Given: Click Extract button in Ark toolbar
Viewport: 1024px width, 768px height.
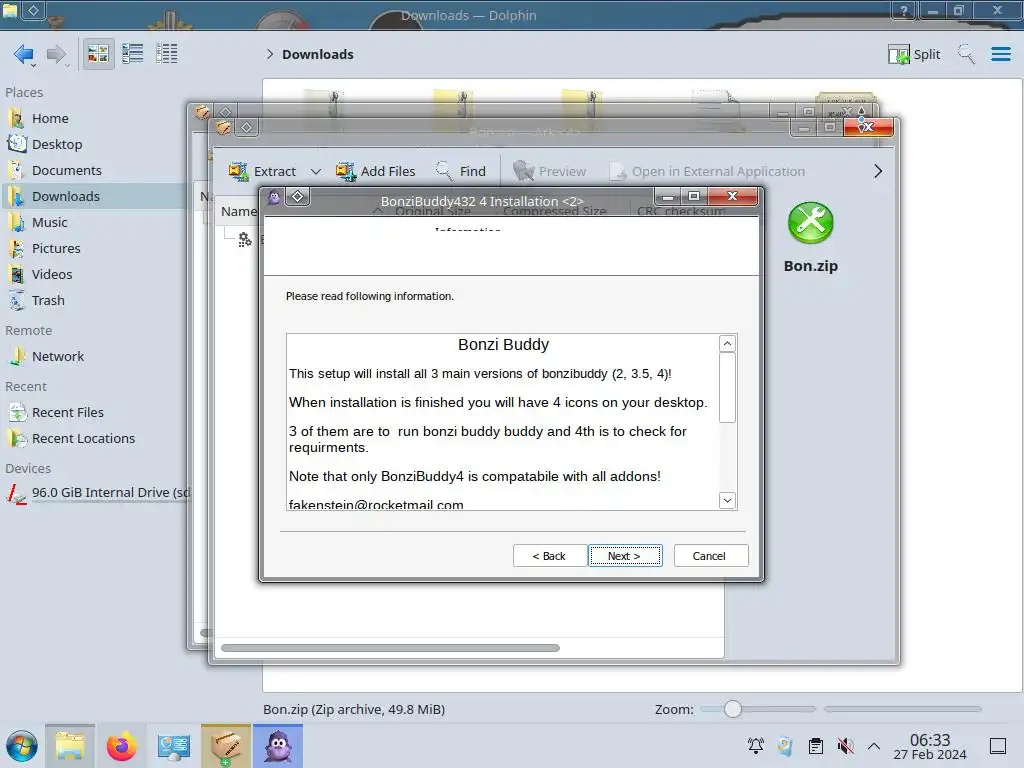Looking at the screenshot, I should click(262, 171).
